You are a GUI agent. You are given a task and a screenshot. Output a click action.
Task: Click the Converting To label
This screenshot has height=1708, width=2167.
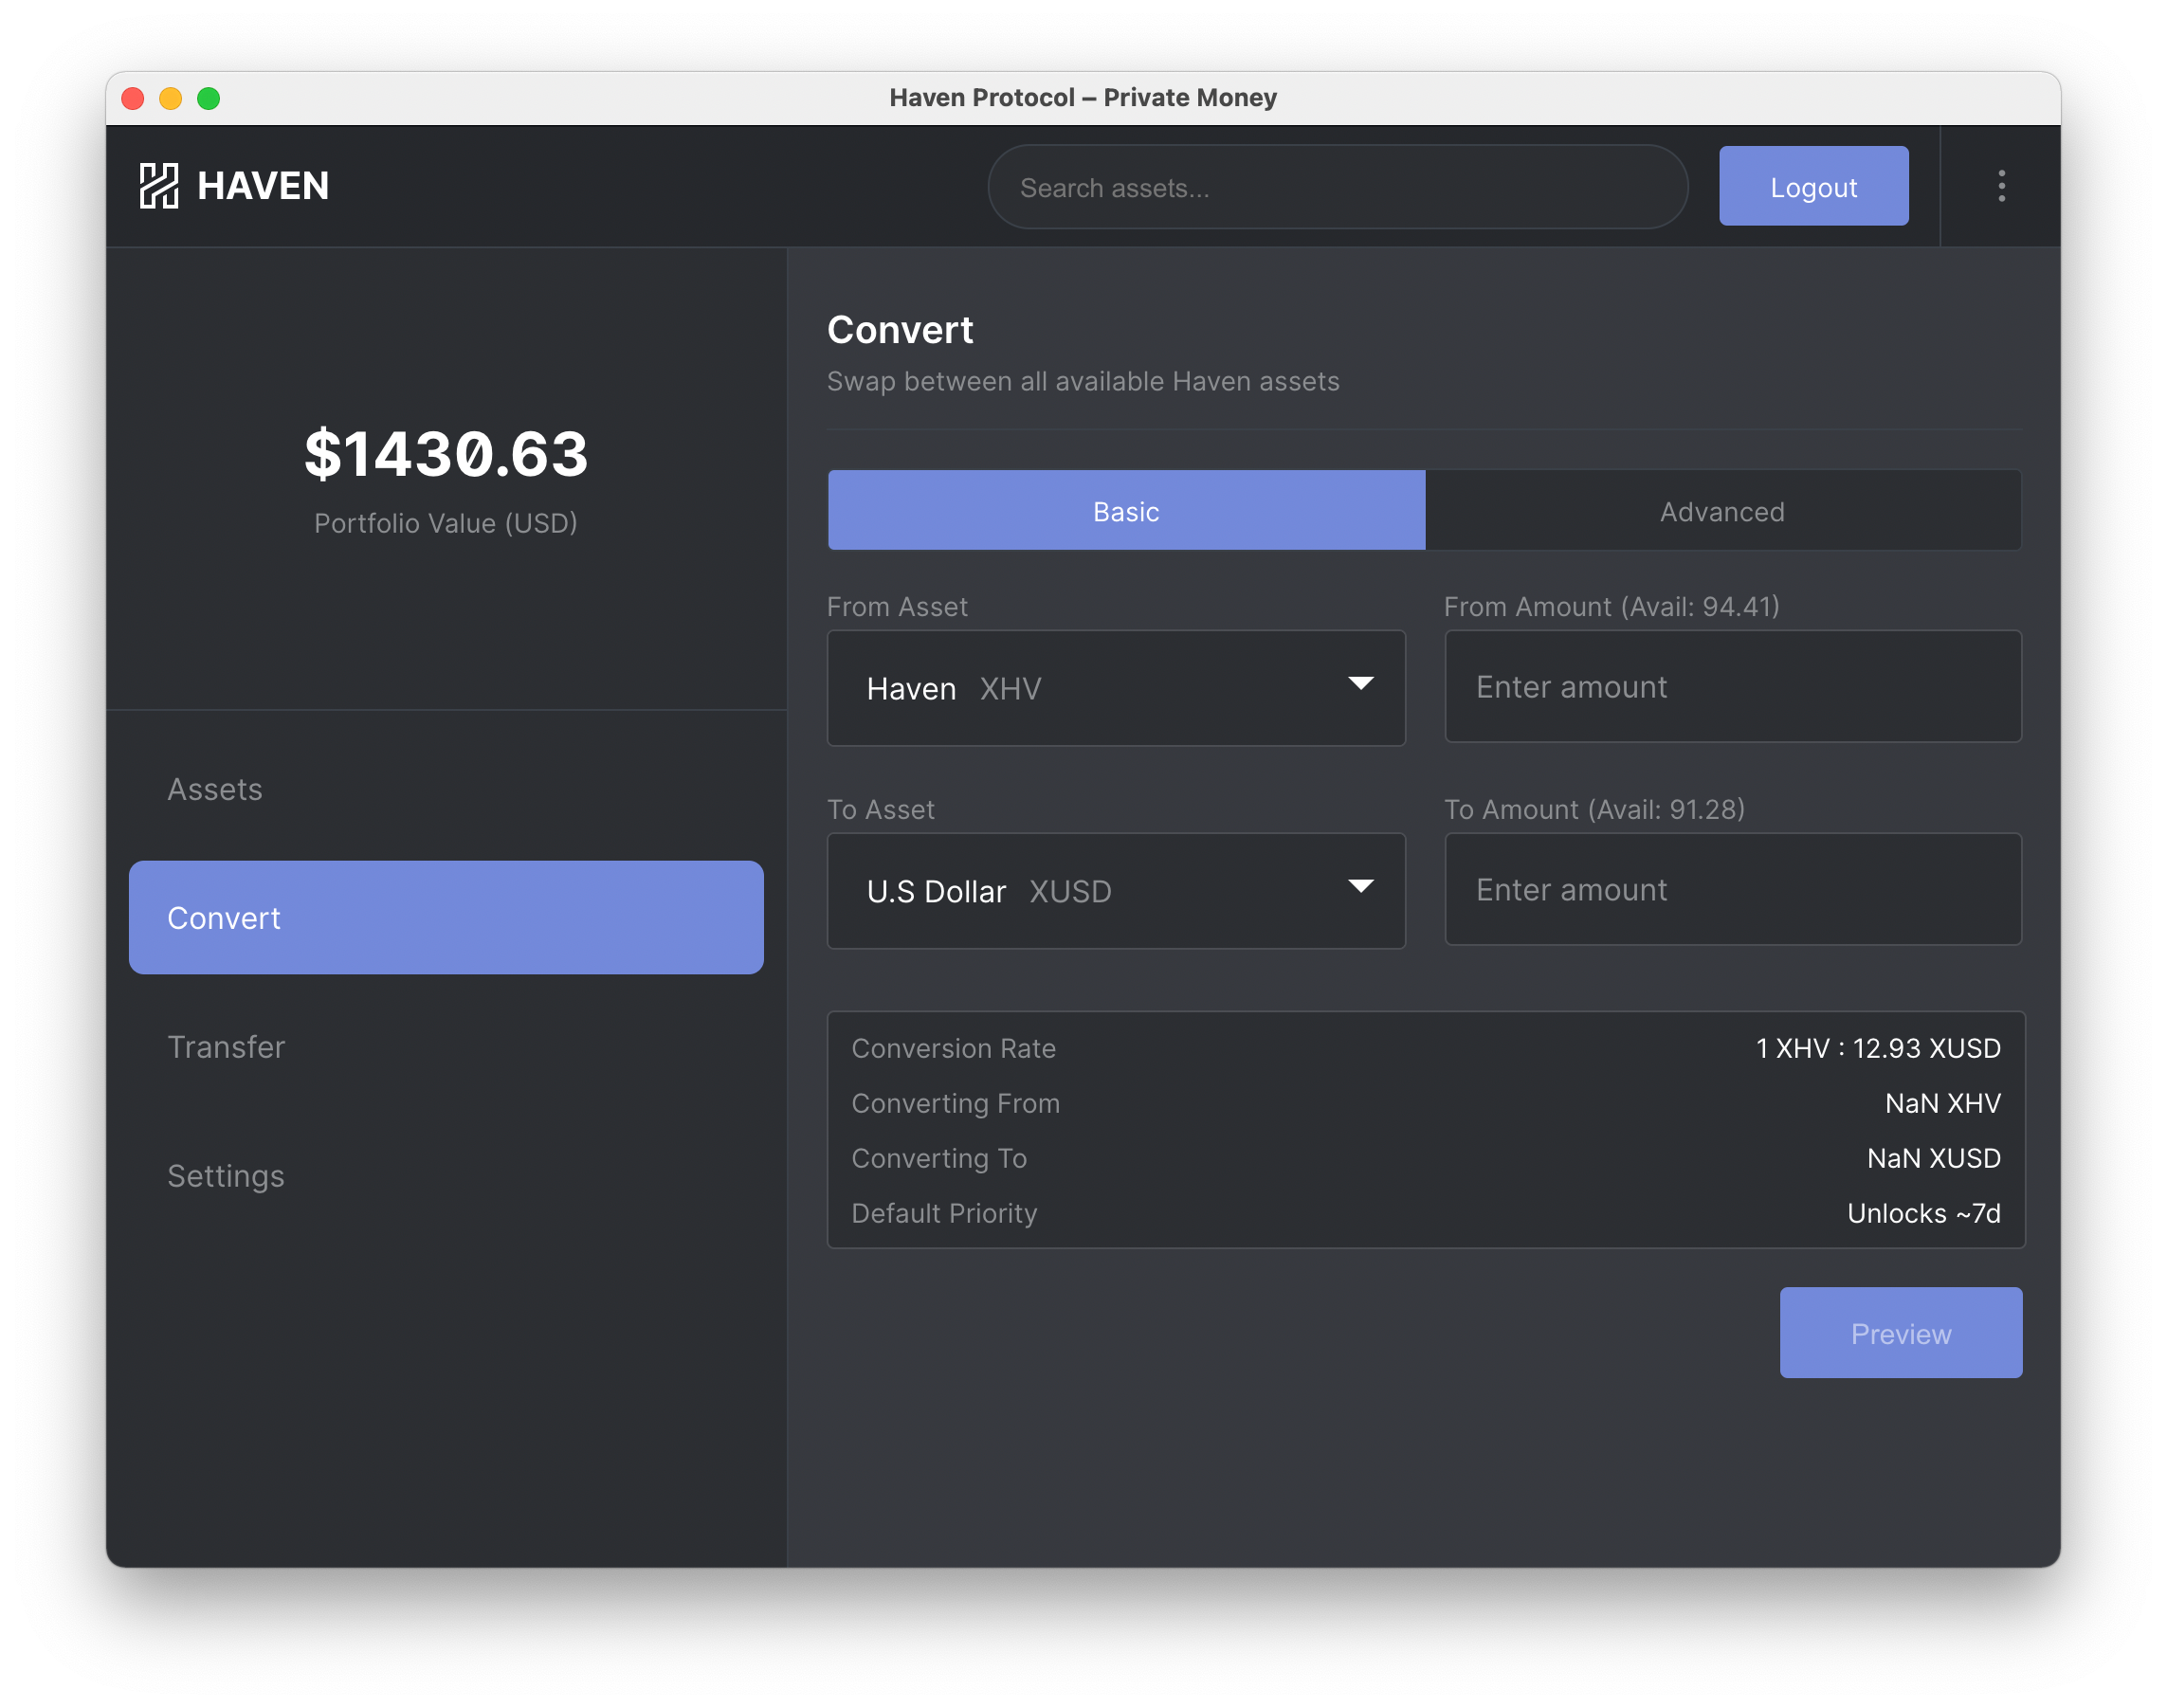tap(939, 1158)
